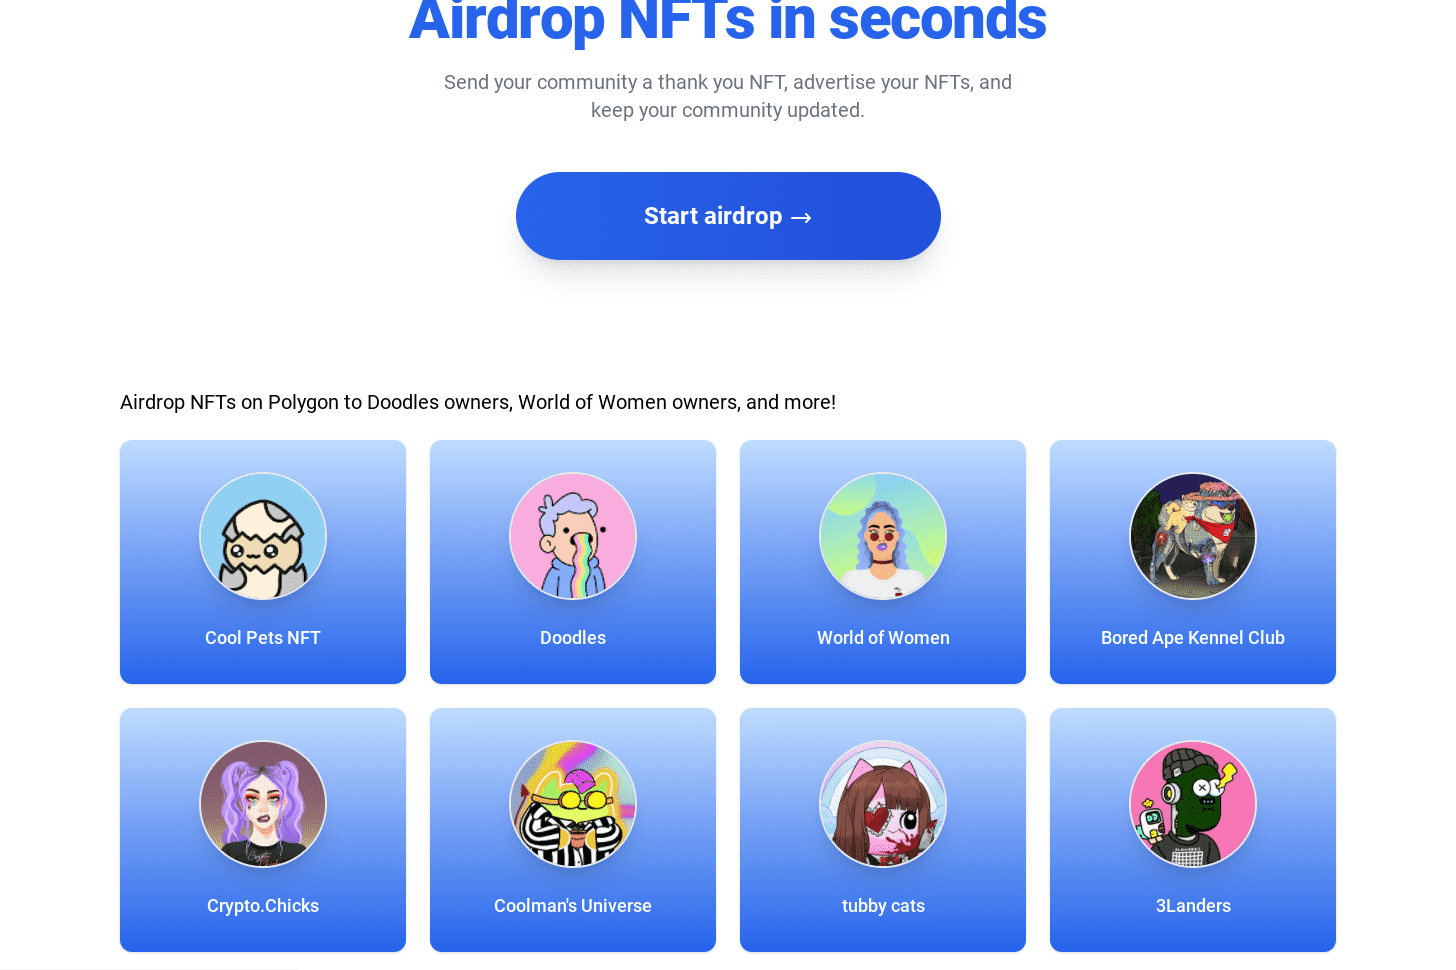
Task: Click the 3Landers avatar icon
Action: pyautogui.click(x=1193, y=804)
